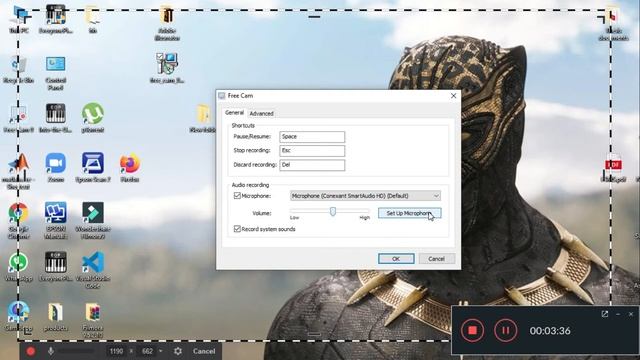Click the capture width field showing 1190
Screen dimensions: 640x360
coord(116,351)
